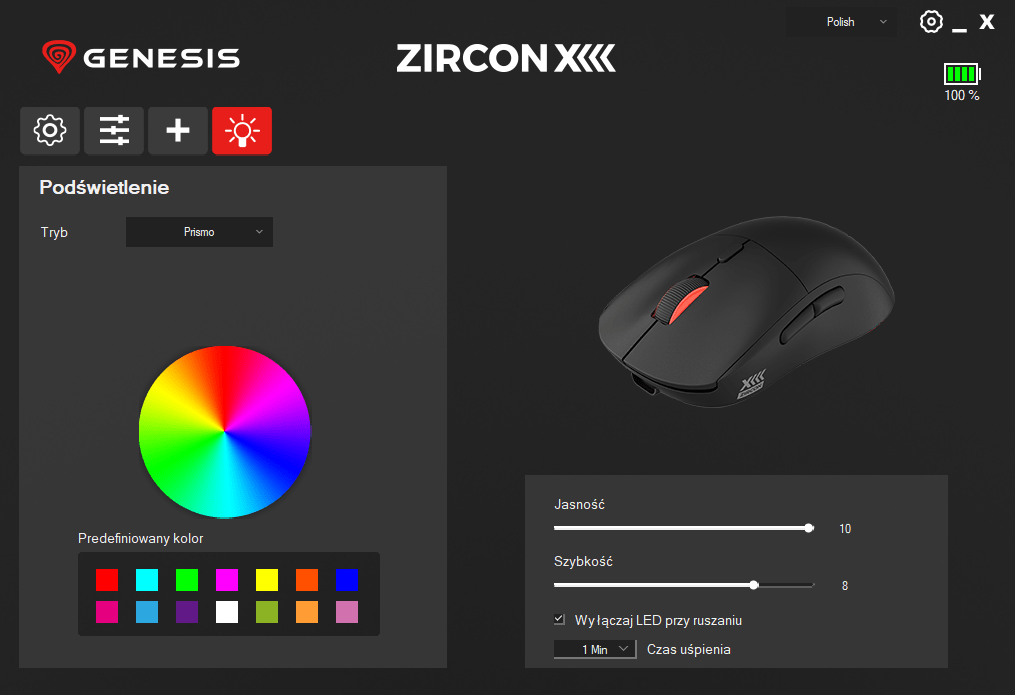
Task: Toggle Wyłączaj LED przy ruszaniu checkbox
Action: point(559,620)
